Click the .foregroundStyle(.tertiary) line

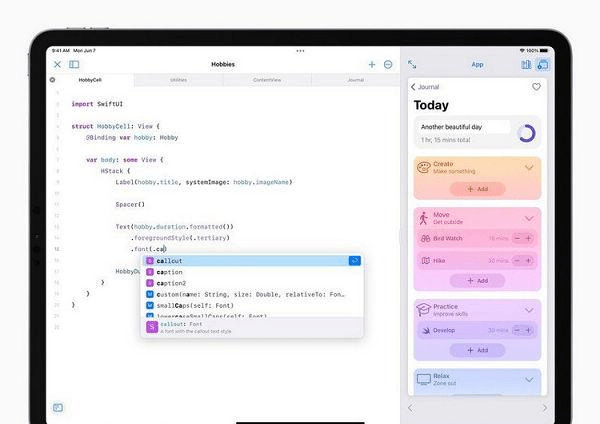[x=180, y=238]
